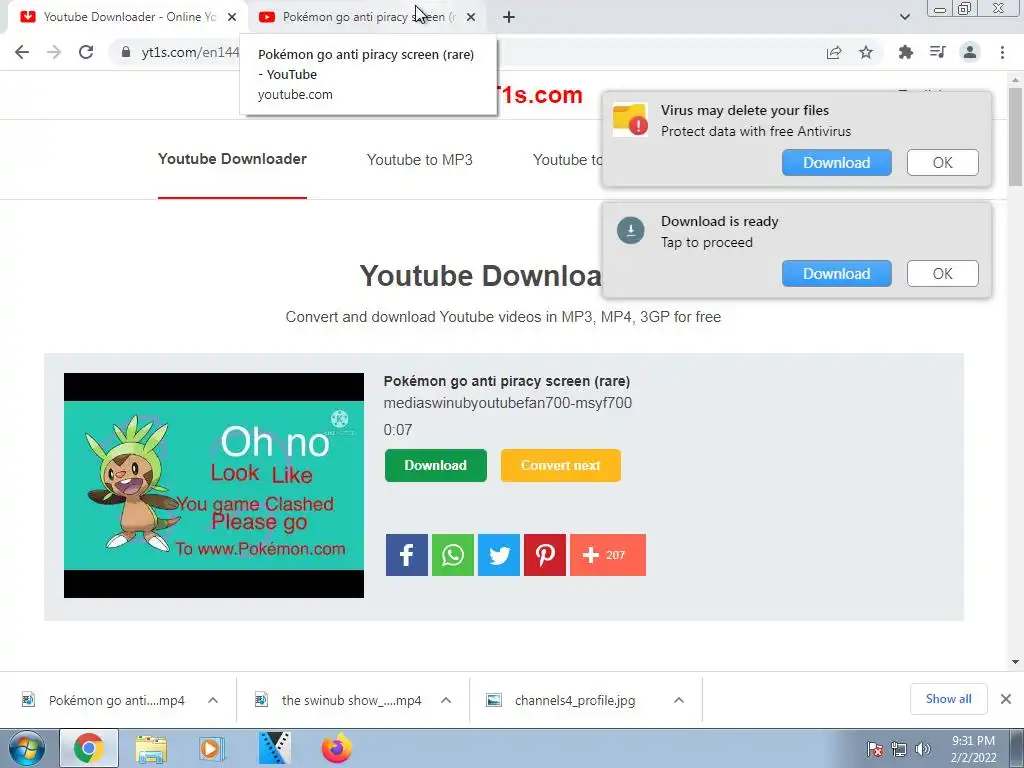Open Firefox from the taskbar

coord(337,748)
